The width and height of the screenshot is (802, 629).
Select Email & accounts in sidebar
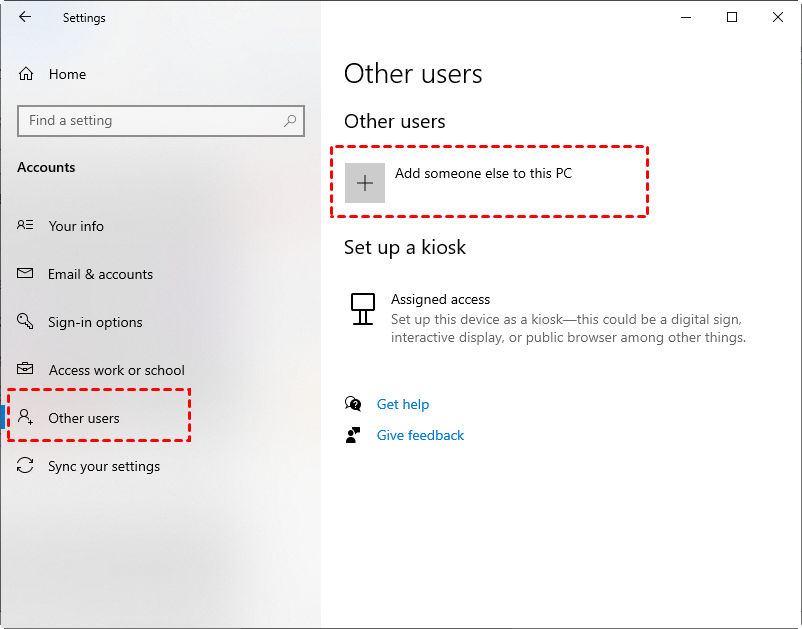coord(100,274)
